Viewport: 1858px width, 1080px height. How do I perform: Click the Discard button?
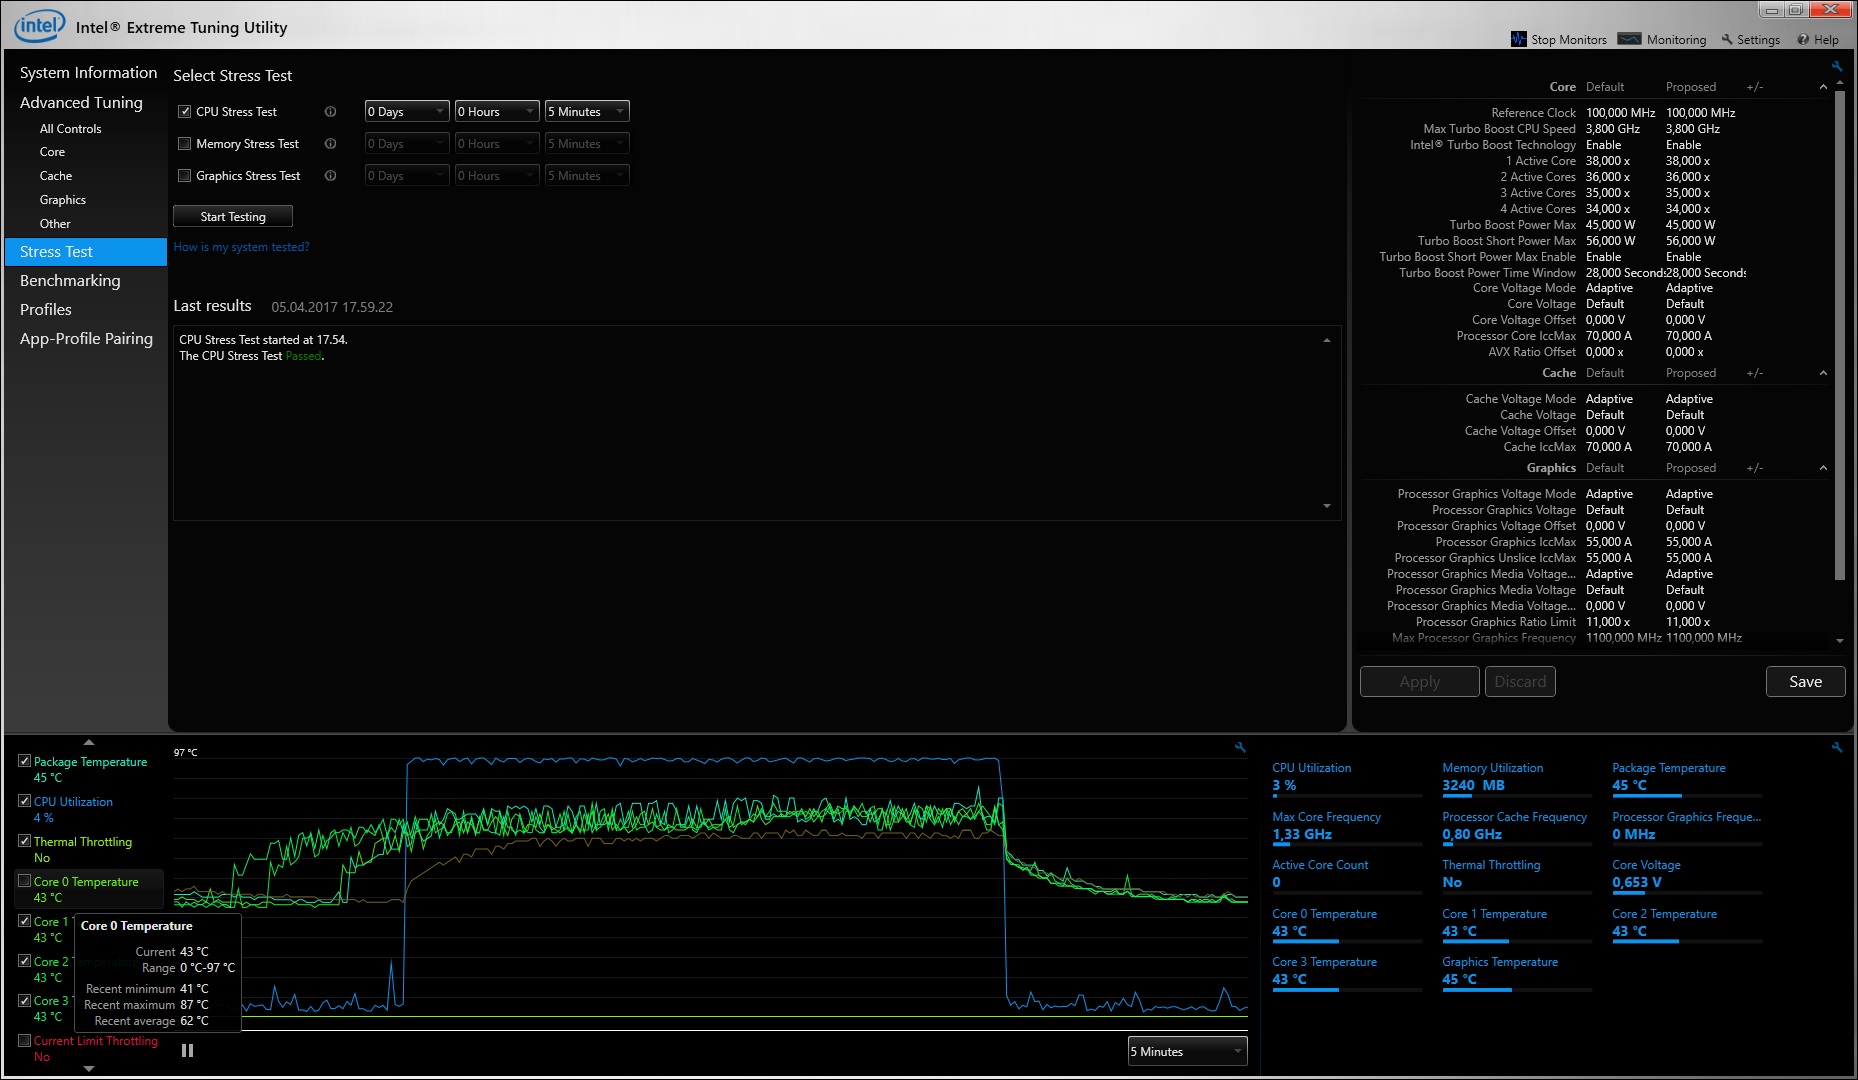coord(1520,681)
